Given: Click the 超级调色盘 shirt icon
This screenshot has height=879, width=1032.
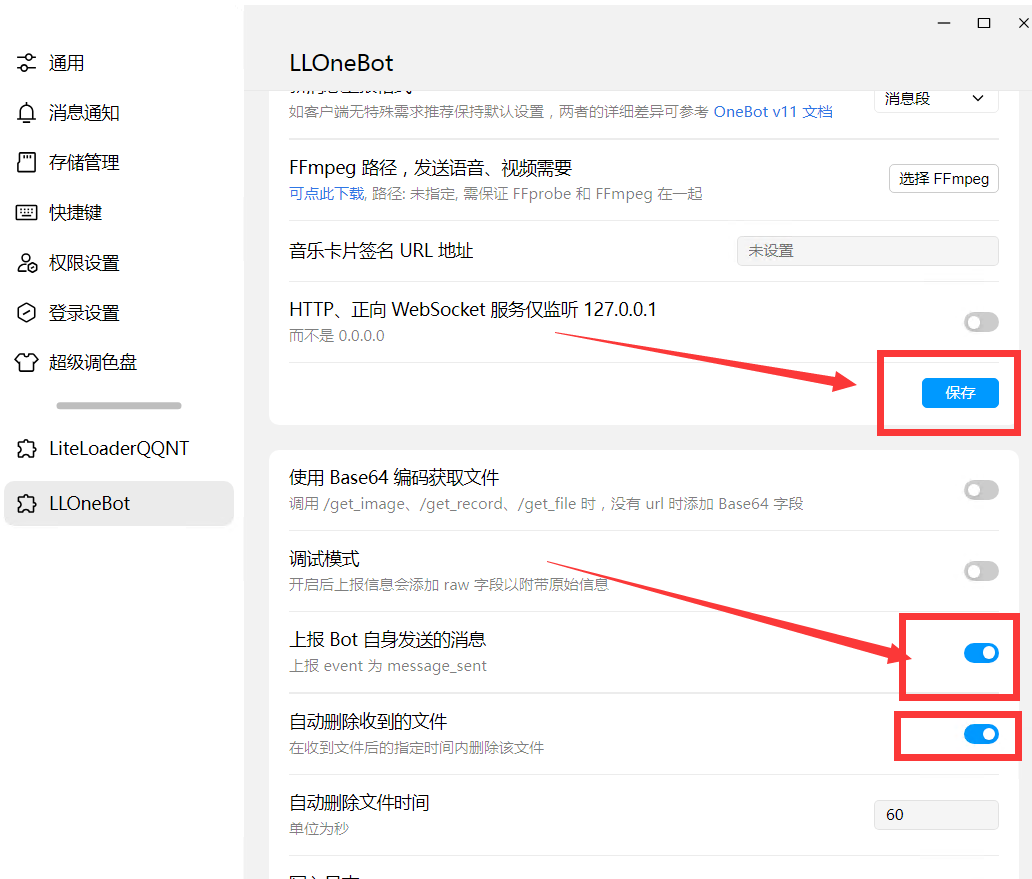Looking at the screenshot, I should (x=27, y=363).
